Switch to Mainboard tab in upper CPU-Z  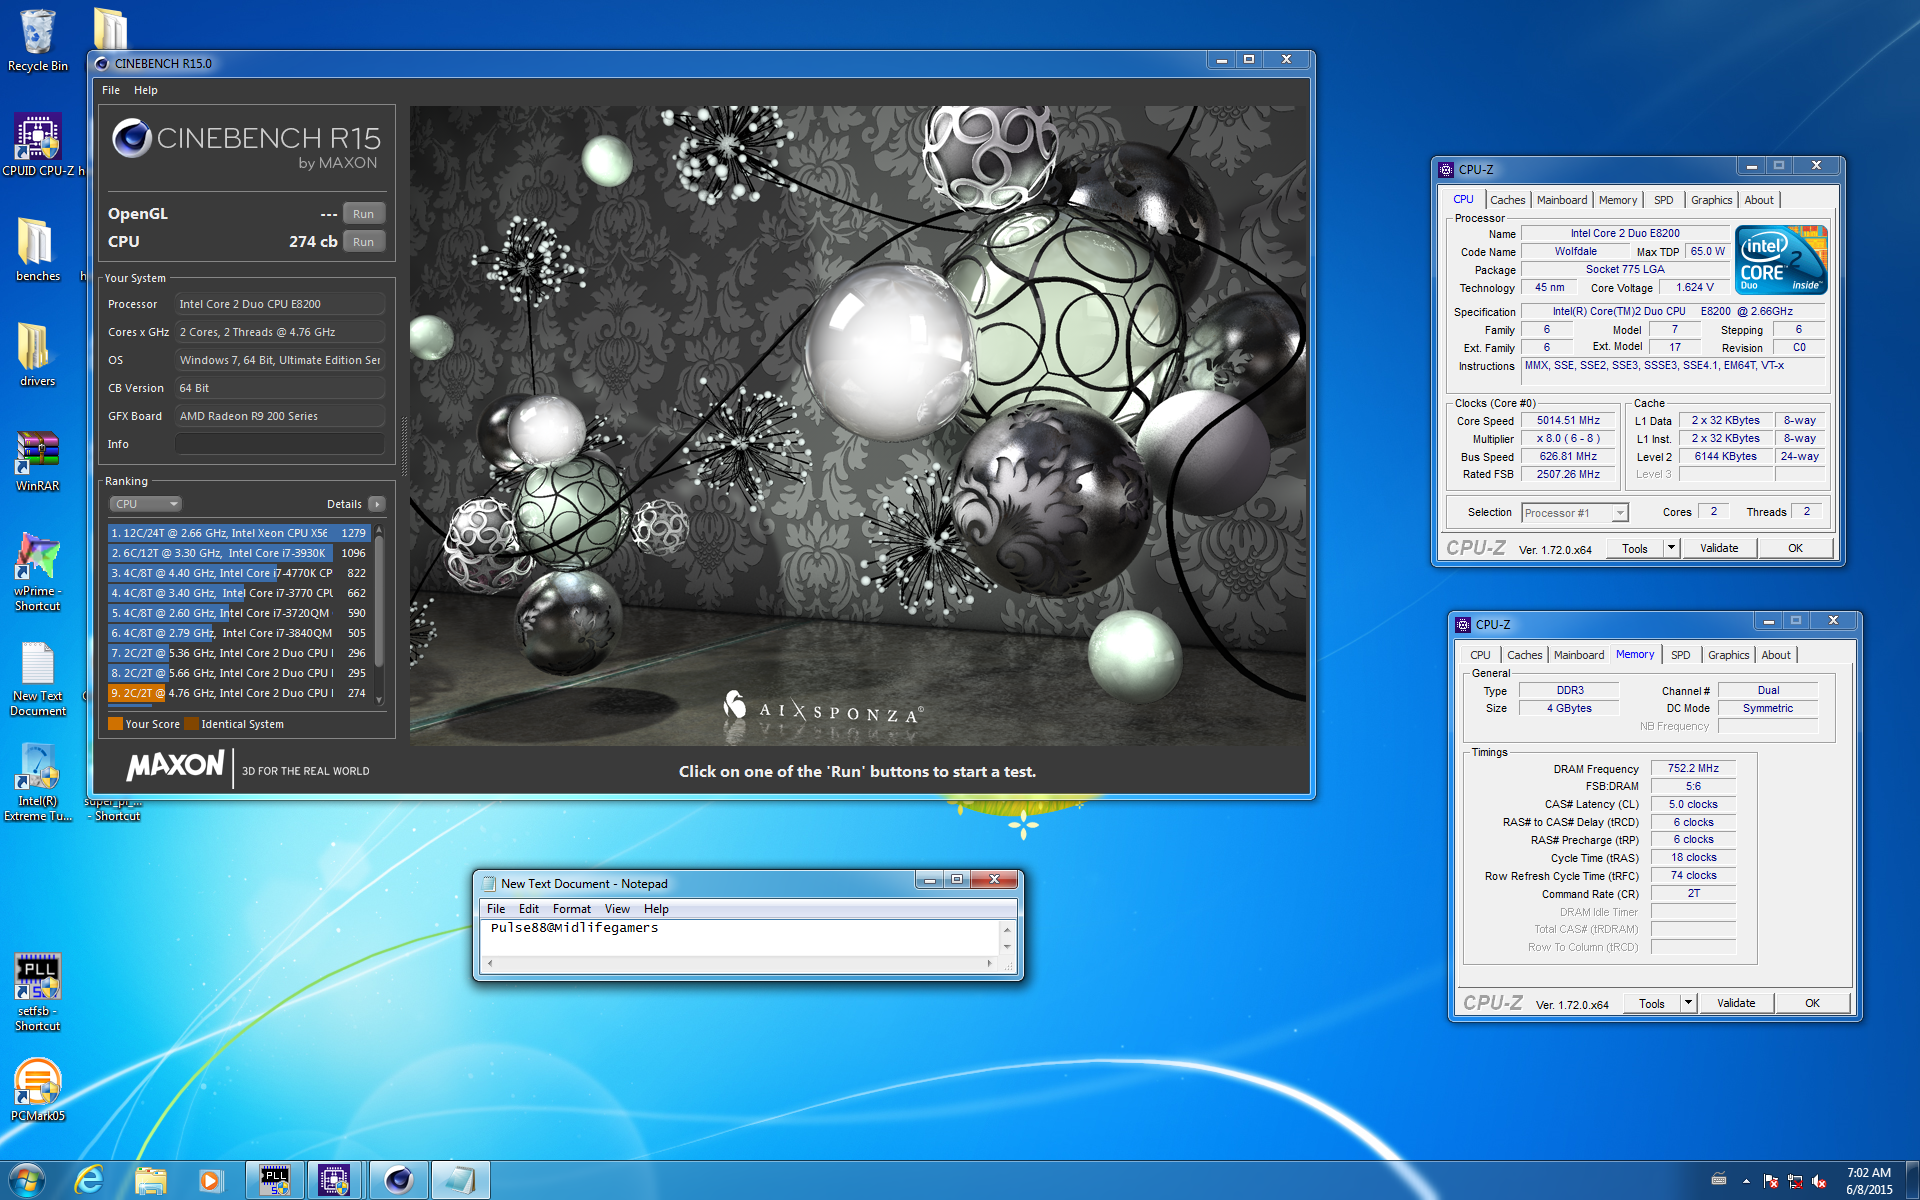click(x=1562, y=200)
